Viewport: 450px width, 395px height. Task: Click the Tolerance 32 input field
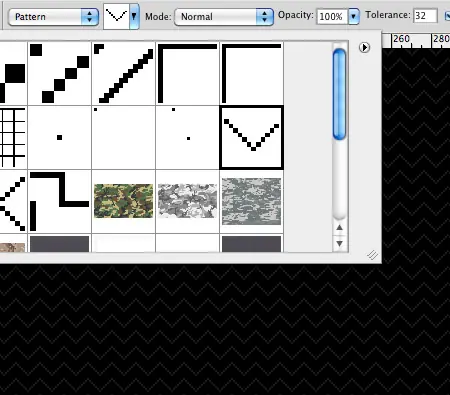(425, 16)
